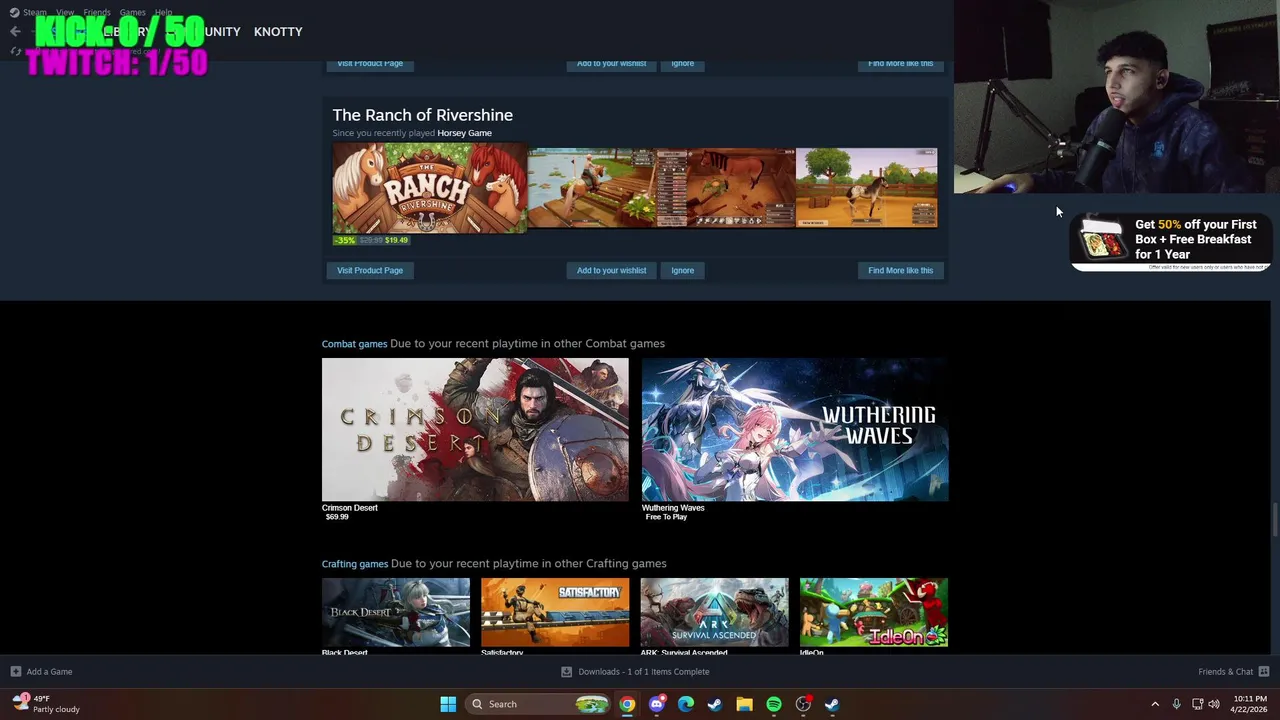
Task: Ignore The Ranch of Rivershine
Action: point(683,270)
